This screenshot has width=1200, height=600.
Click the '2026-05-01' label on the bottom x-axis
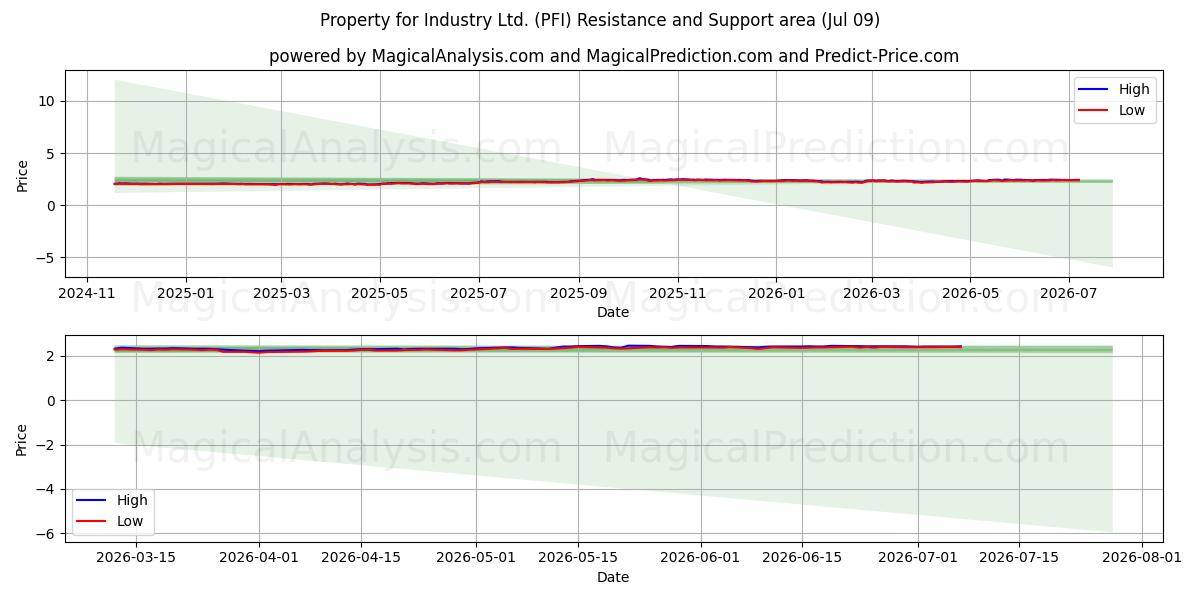[477, 558]
